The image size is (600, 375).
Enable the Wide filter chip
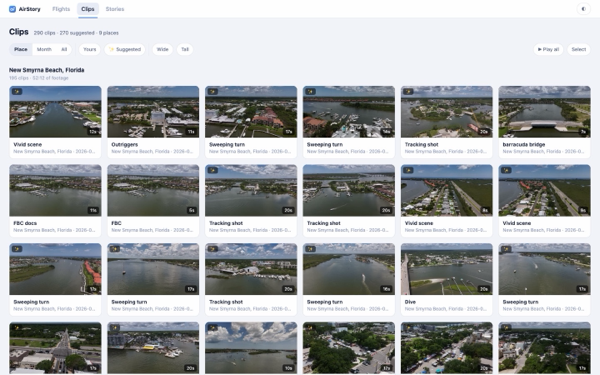click(x=163, y=49)
